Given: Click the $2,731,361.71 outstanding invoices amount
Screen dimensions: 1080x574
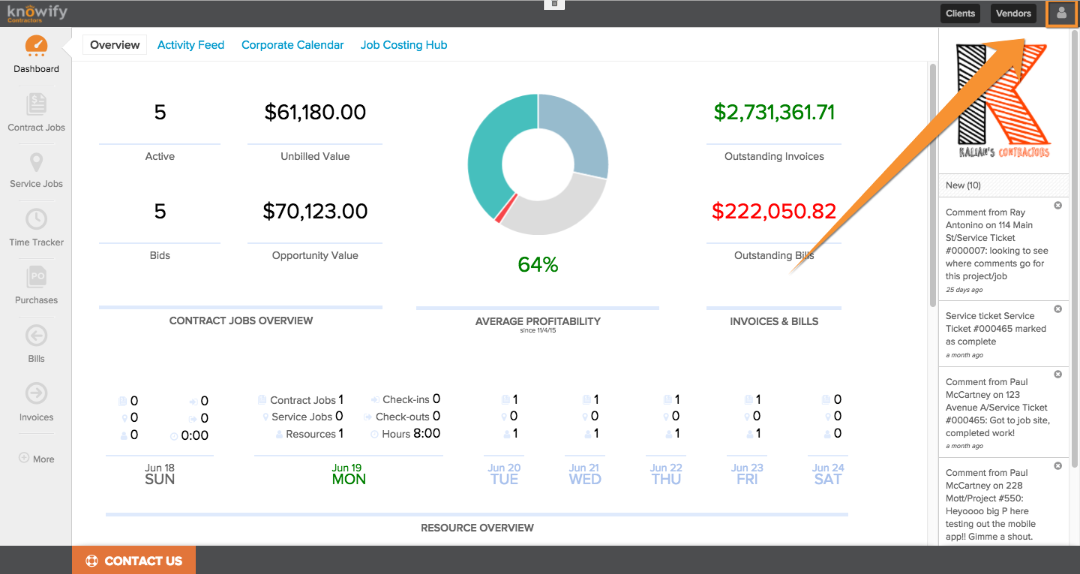Looking at the screenshot, I should (x=774, y=113).
